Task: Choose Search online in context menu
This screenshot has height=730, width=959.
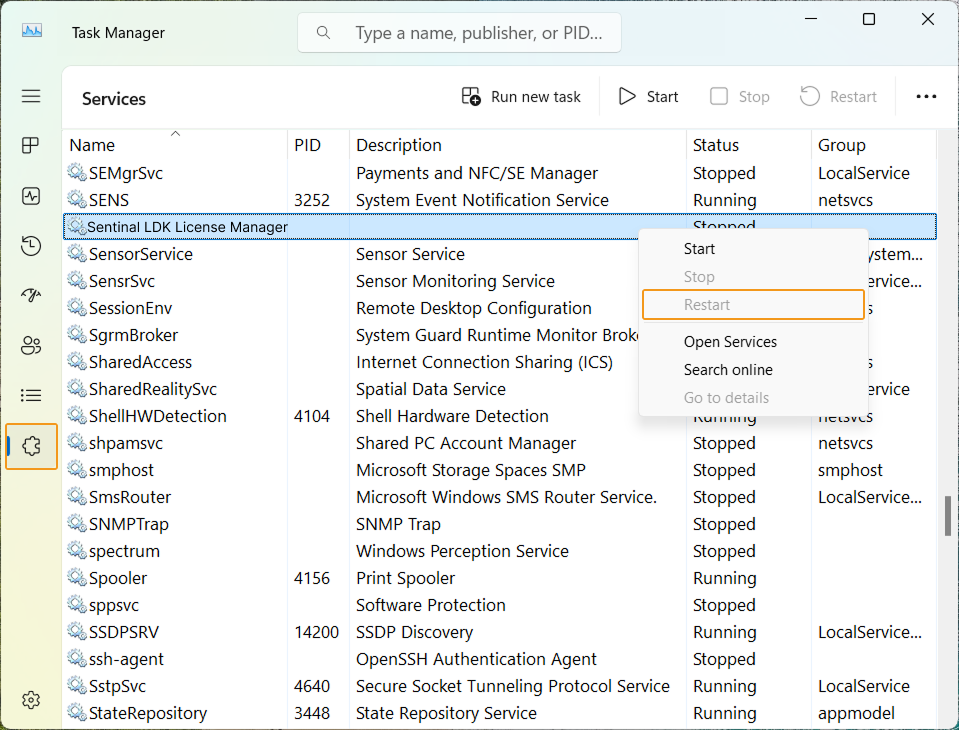Action: (x=728, y=370)
